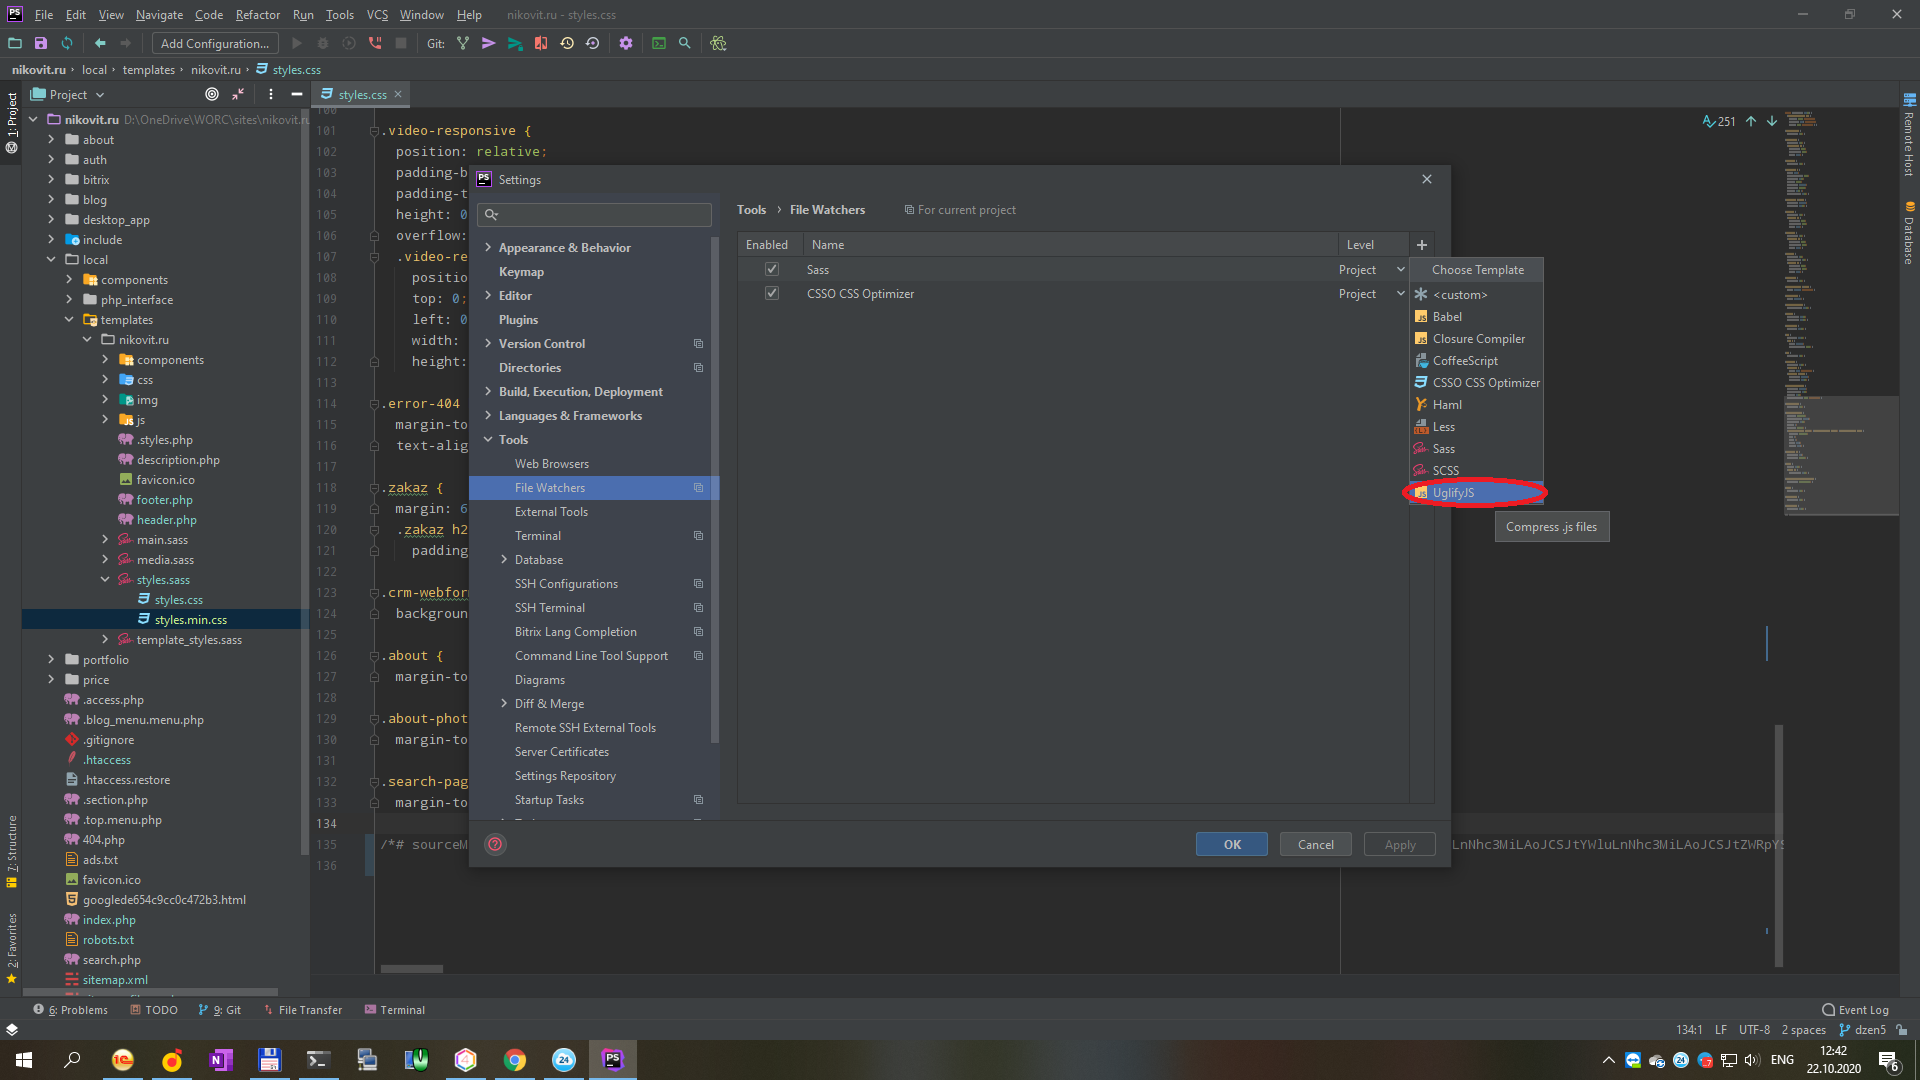Open OneNote from the taskbar
The height and width of the screenshot is (1080, 1920).
point(221,1060)
